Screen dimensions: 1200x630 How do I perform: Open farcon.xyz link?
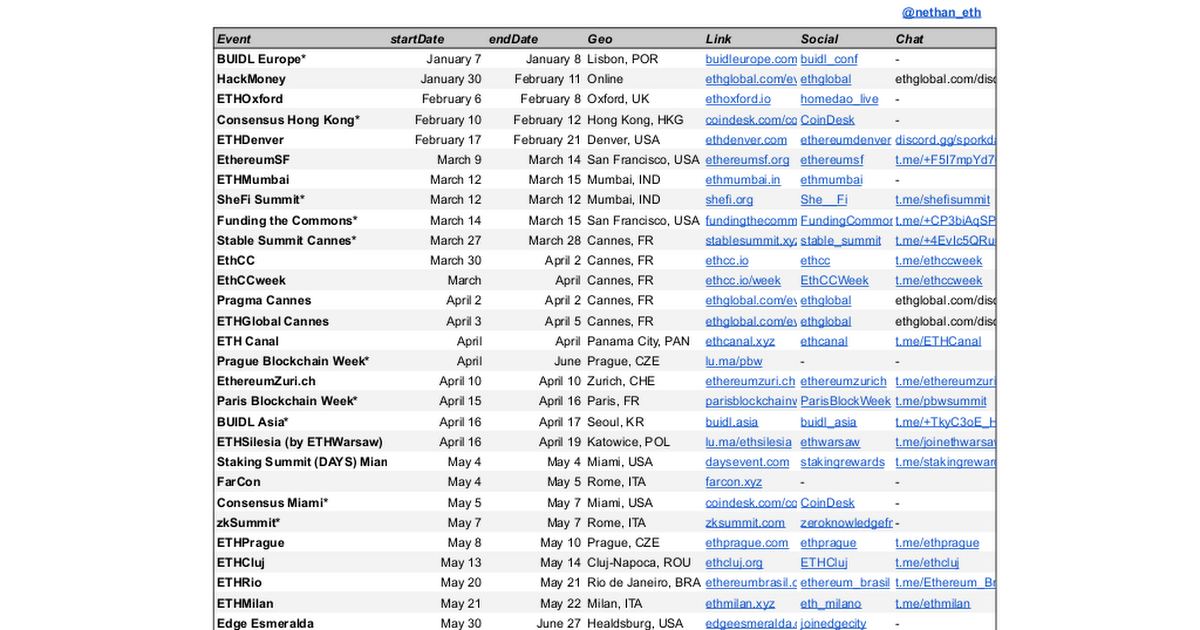pos(733,482)
